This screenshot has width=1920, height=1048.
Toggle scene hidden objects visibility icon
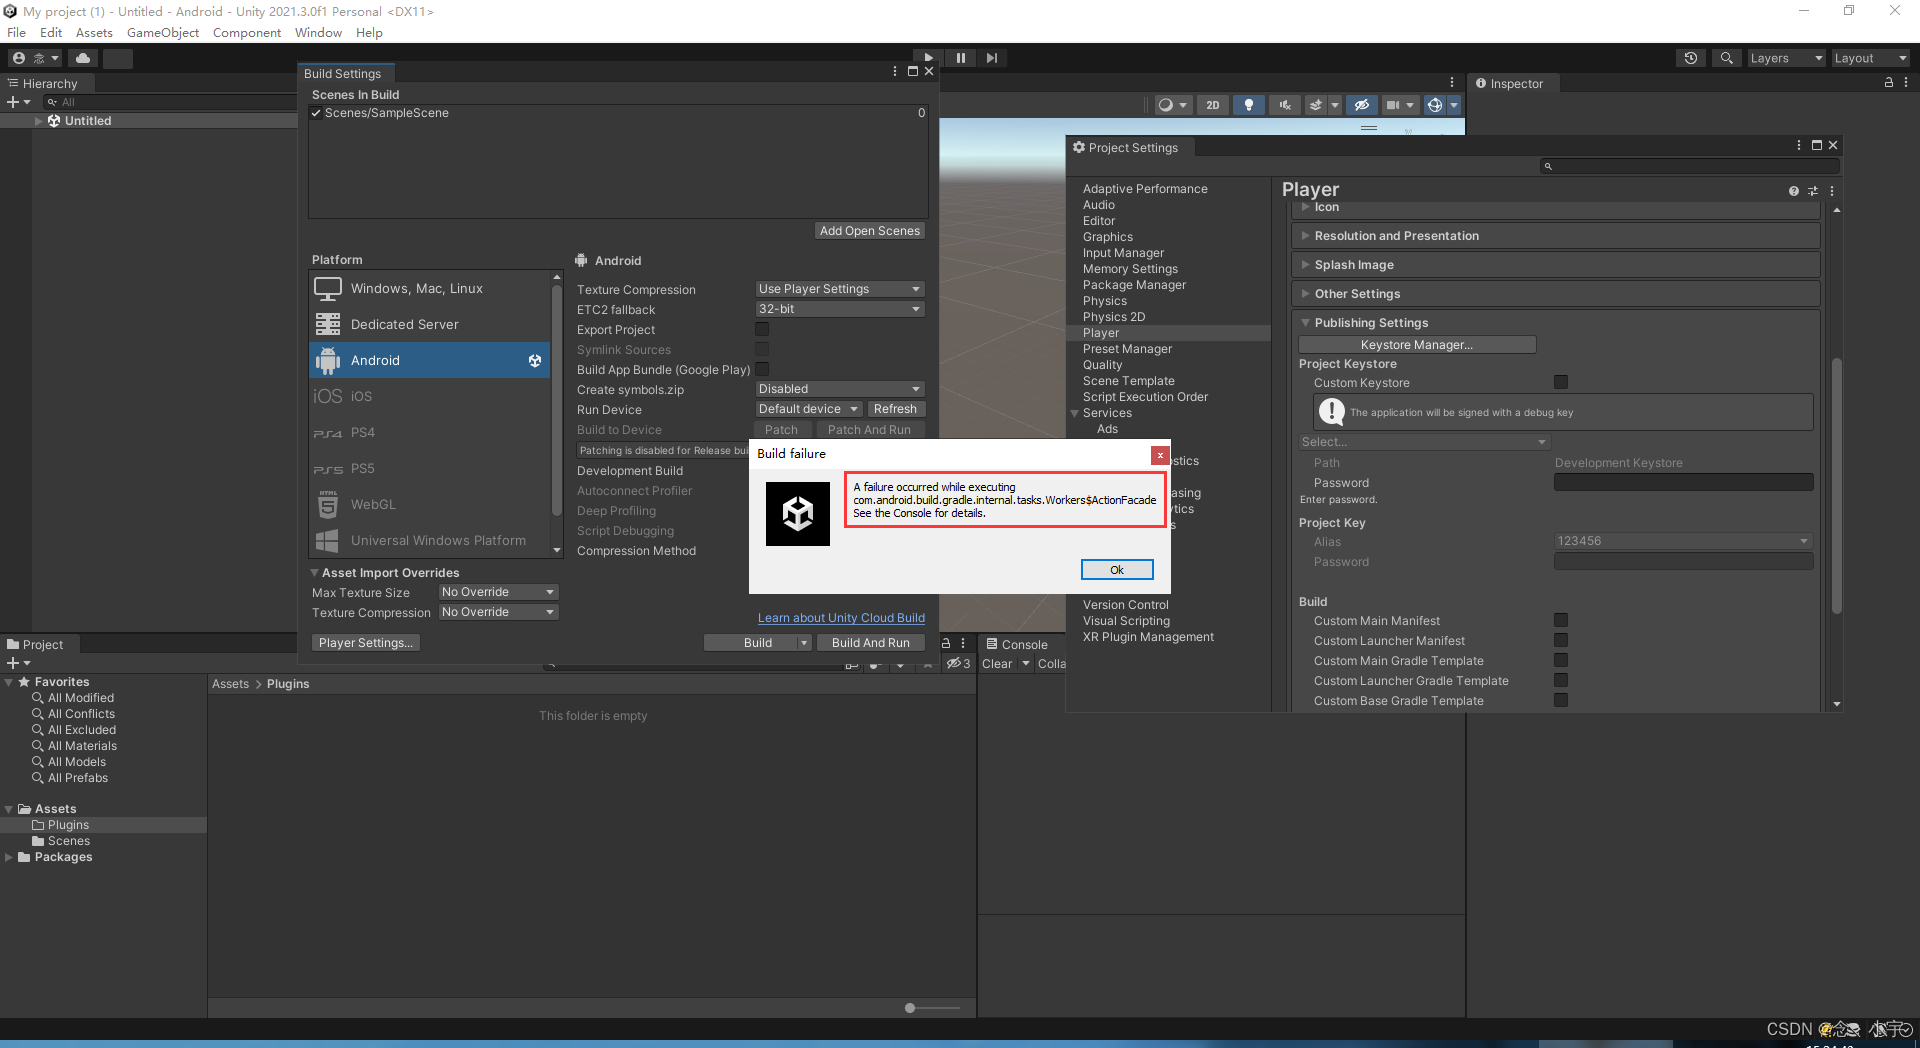1361,105
